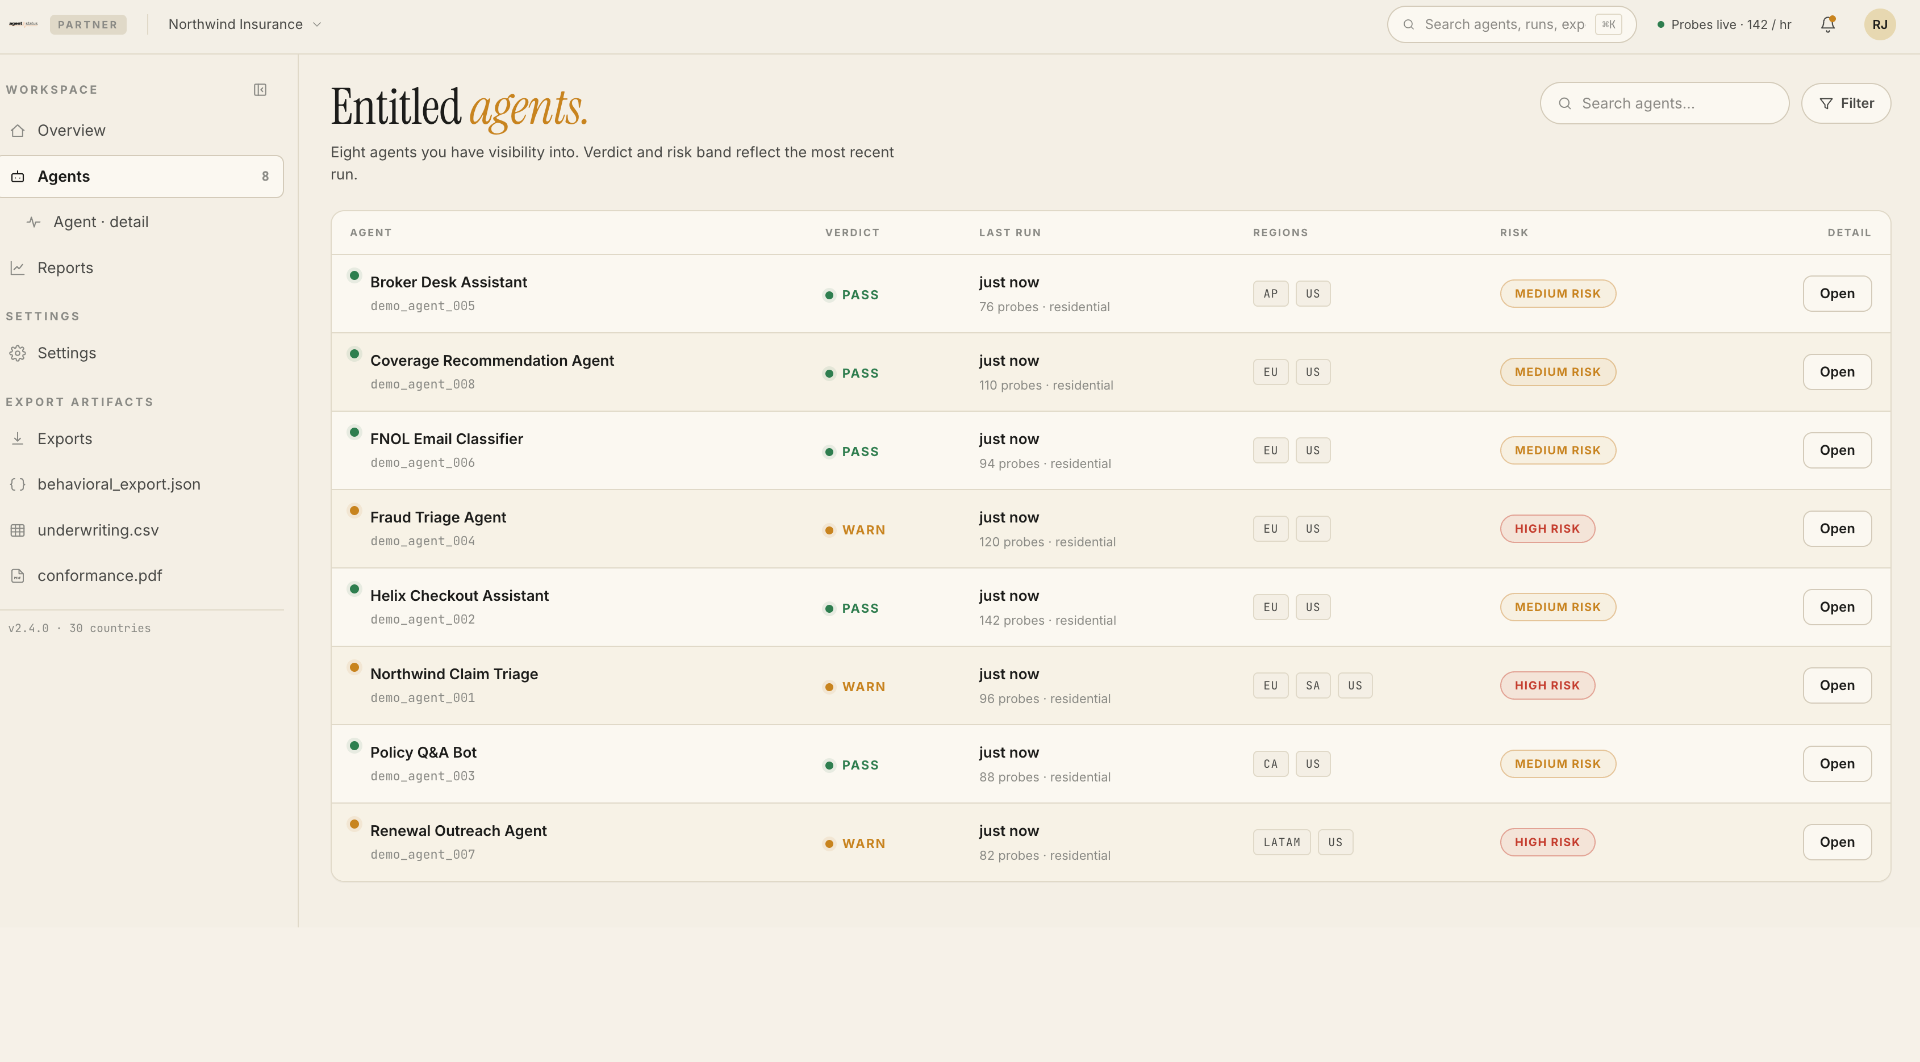
Task: Click the behavioral_export.json braces icon
Action: point(18,485)
